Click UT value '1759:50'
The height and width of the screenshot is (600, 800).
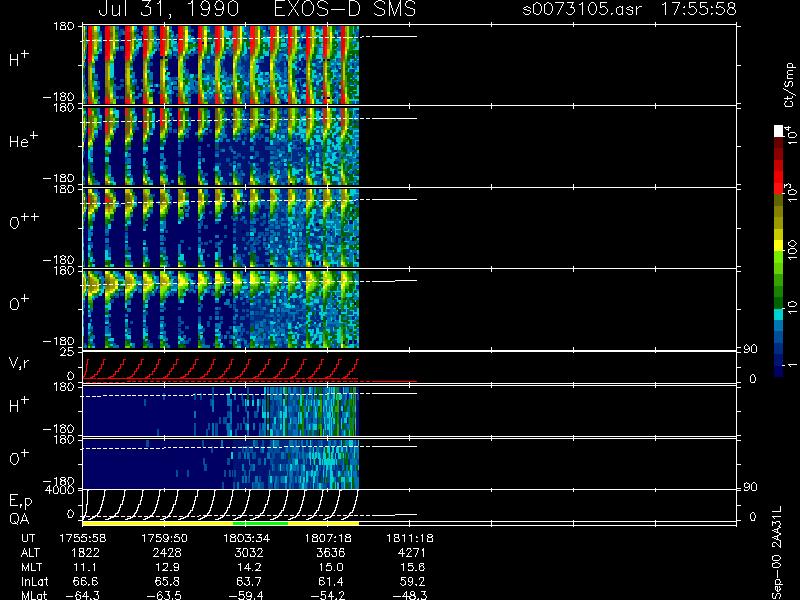tap(164, 538)
